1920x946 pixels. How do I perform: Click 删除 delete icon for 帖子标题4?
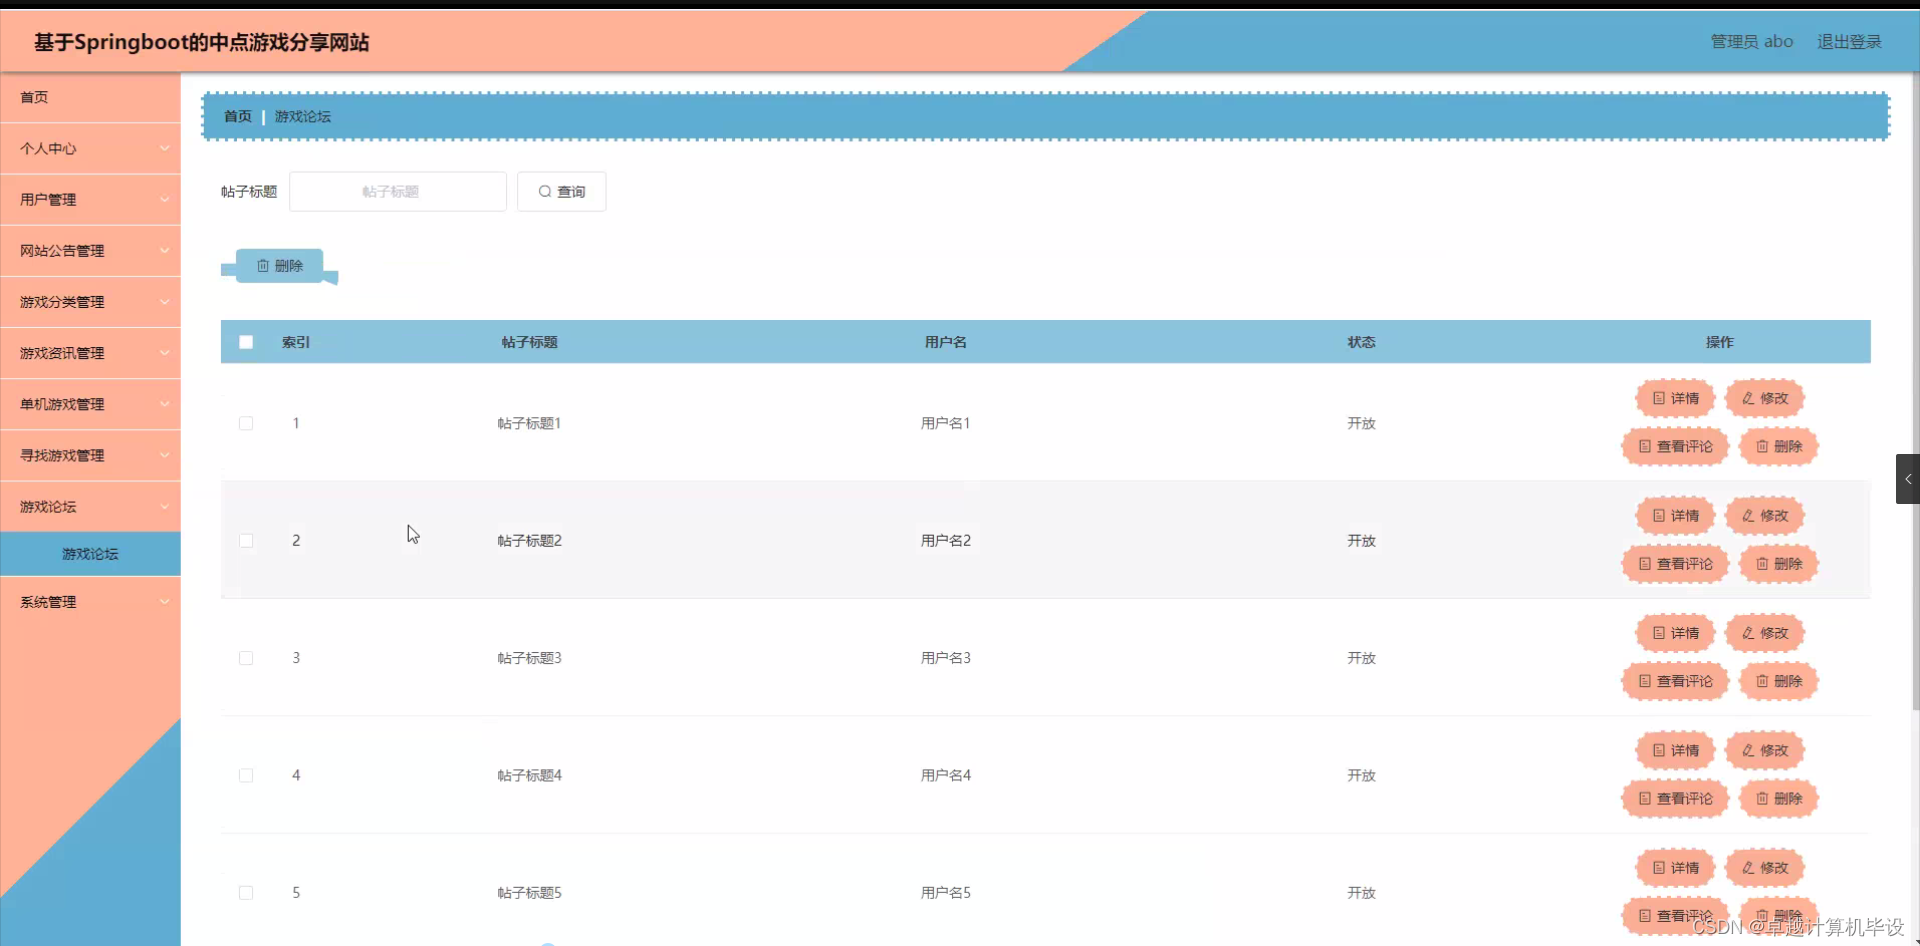click(x=1779, y=798)
